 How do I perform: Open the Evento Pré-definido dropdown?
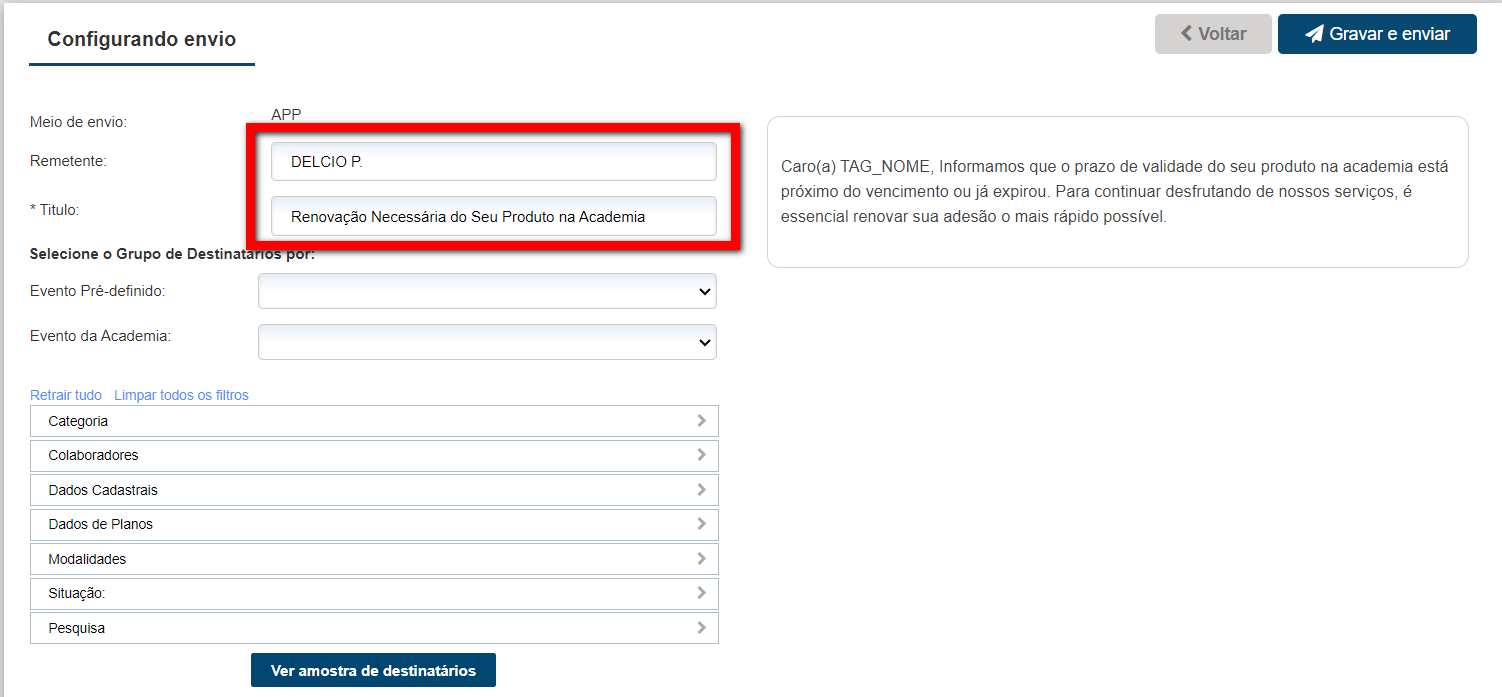(487, 292)
